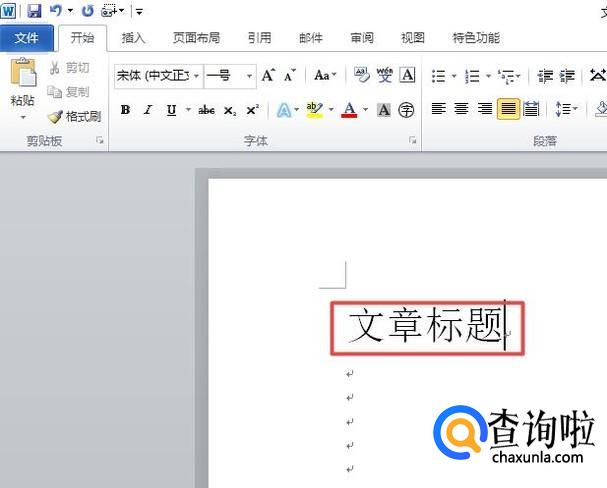The width and height of the screenshot is (607, 488).
Task: Clear formatting with the eraser icon
Action: (x=362, y=75)
